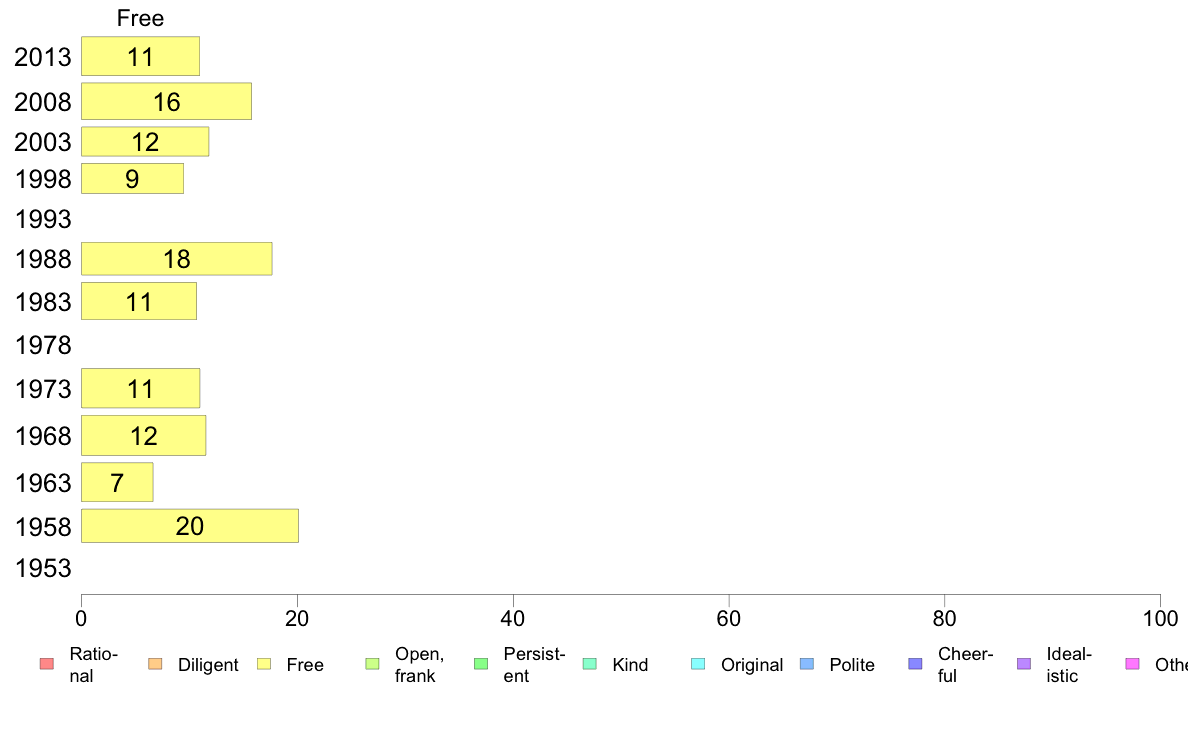Screen dimensions: 1188x736
Task: Click the 1988 bar labeled 18
Action: (176, 259)
